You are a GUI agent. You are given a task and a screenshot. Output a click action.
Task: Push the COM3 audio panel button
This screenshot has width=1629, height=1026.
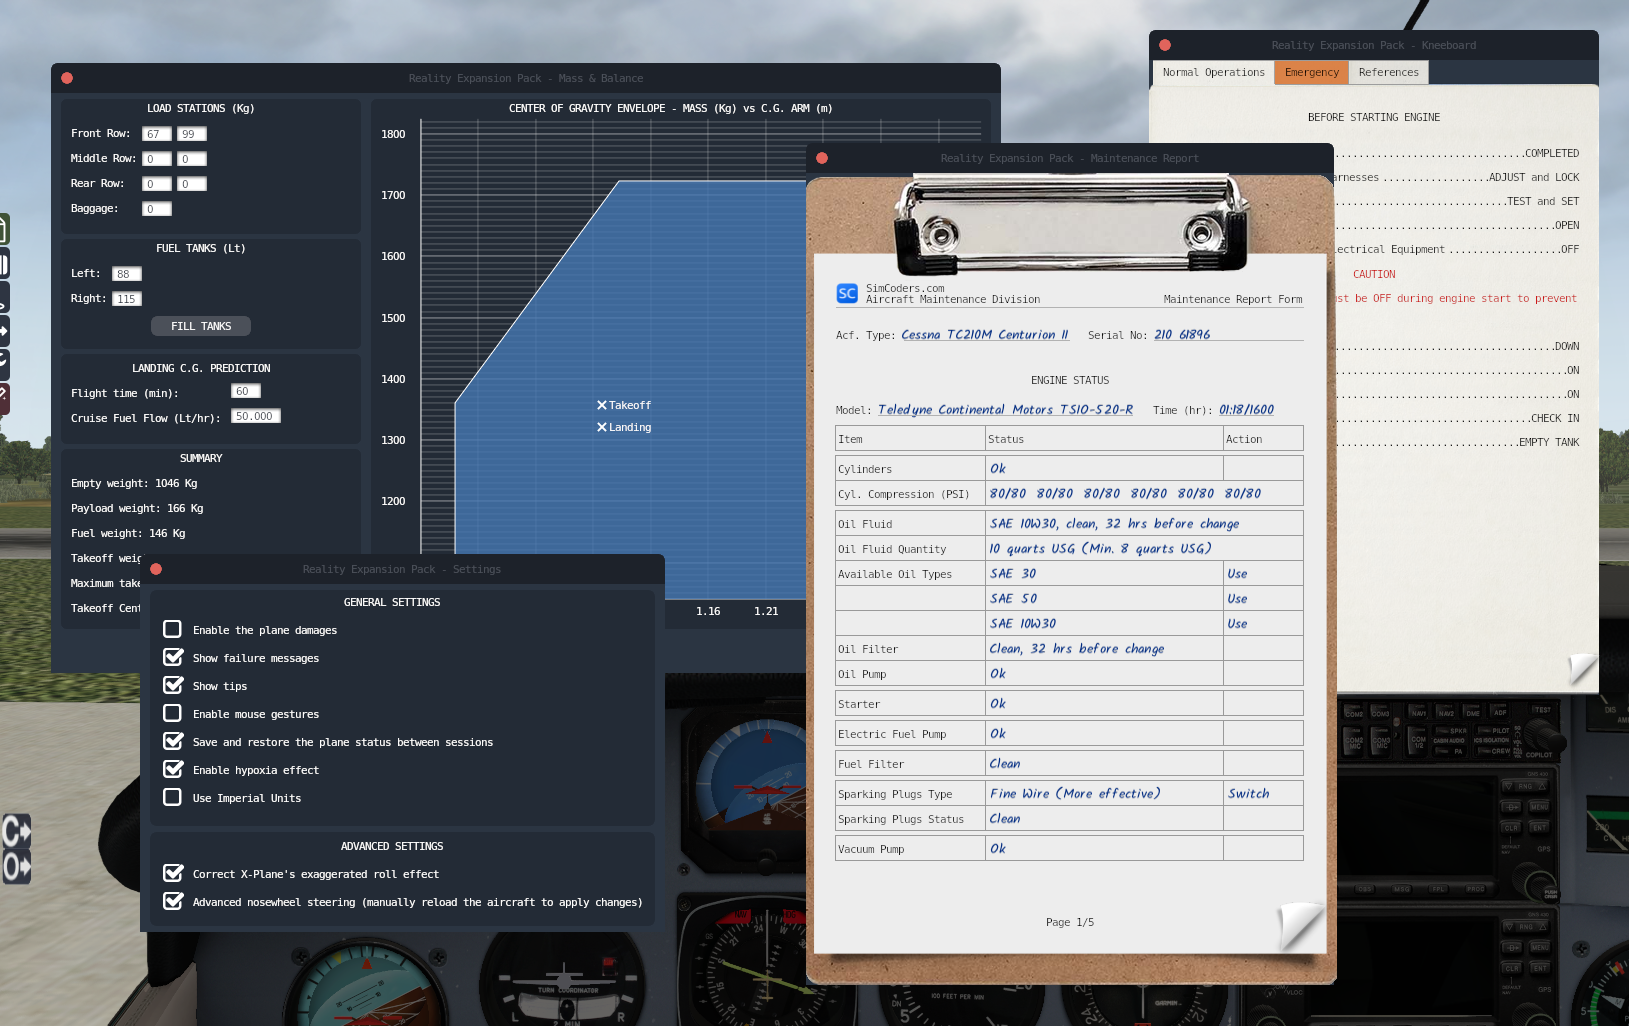pyautogui.click(x=1380, y=711)
